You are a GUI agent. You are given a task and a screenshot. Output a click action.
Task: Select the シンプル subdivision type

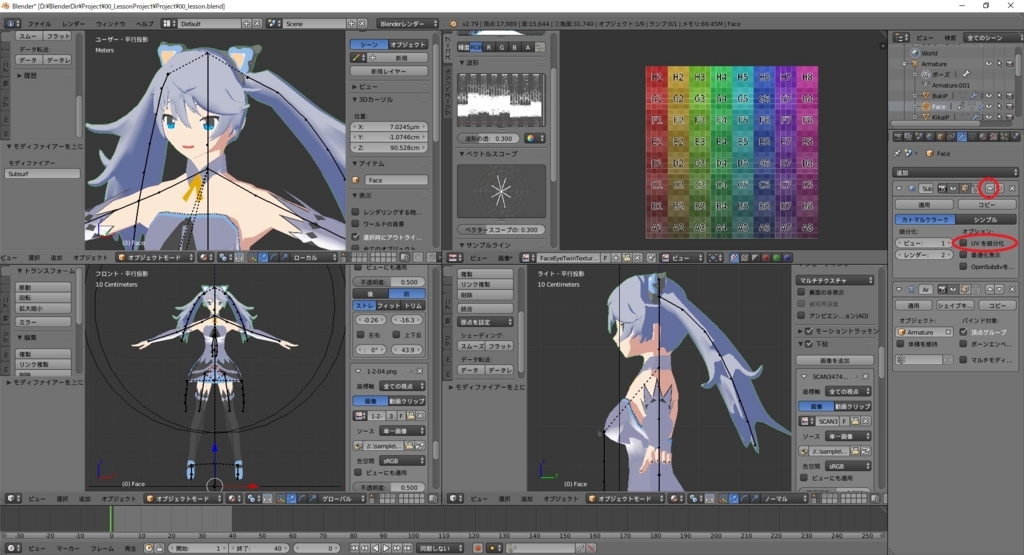[x=985, y=219]
